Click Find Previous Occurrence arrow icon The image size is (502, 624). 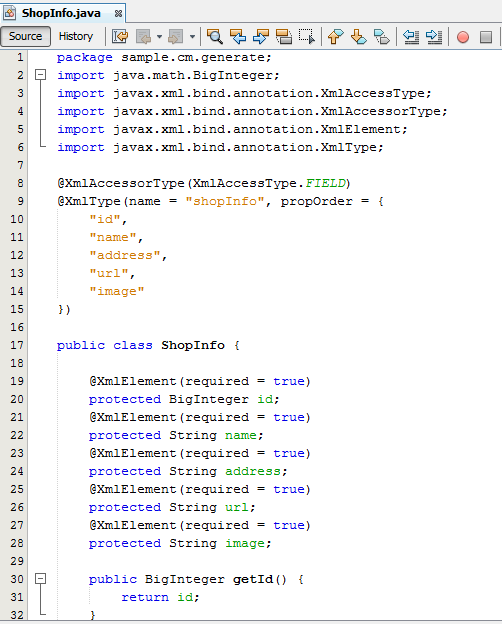pos(238,37)
